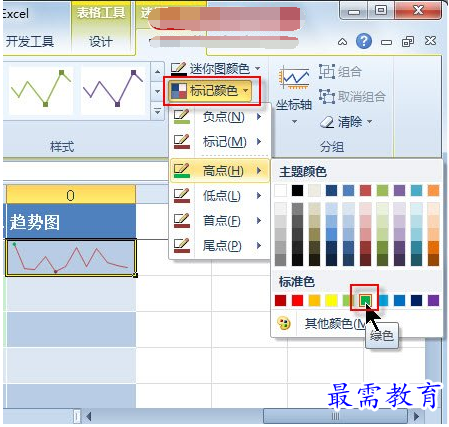This screenshot has height=427, width=449.
Task: Select column header O
Action: [x=70, y=195]
